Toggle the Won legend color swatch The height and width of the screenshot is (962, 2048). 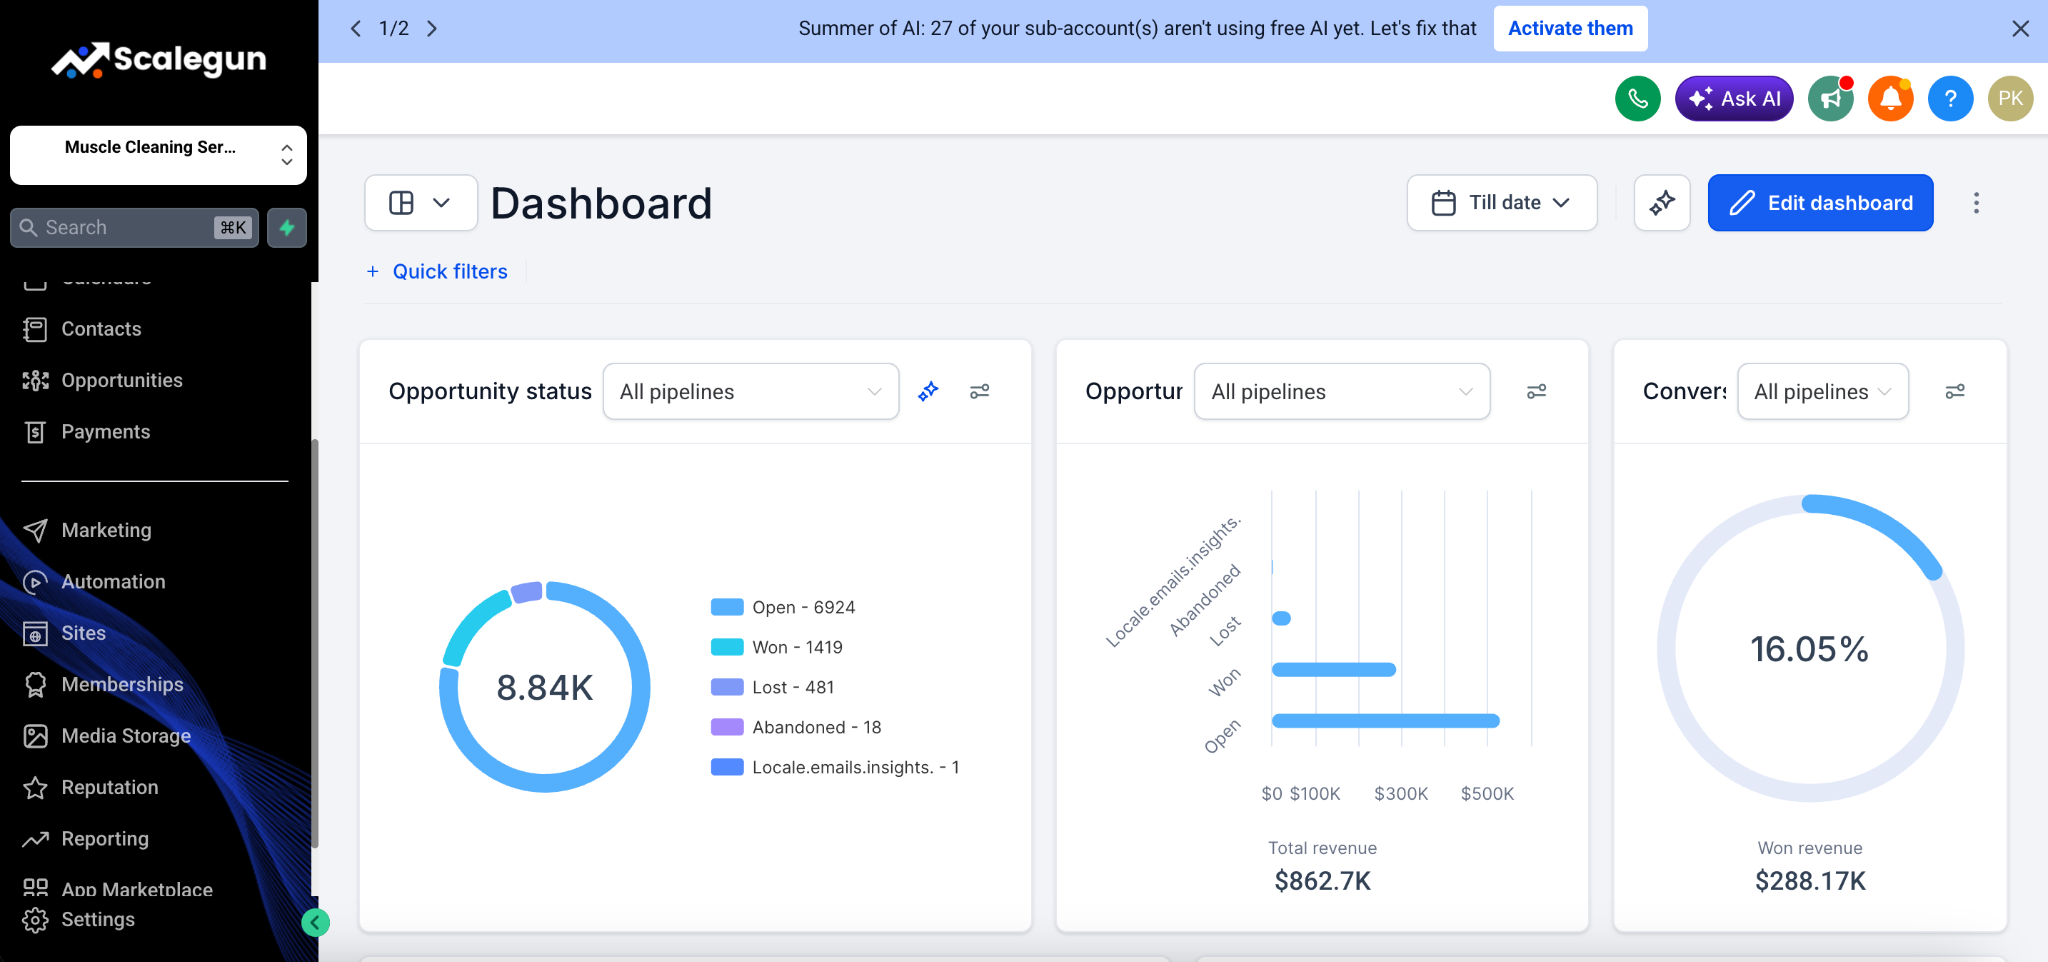point(727,647)
